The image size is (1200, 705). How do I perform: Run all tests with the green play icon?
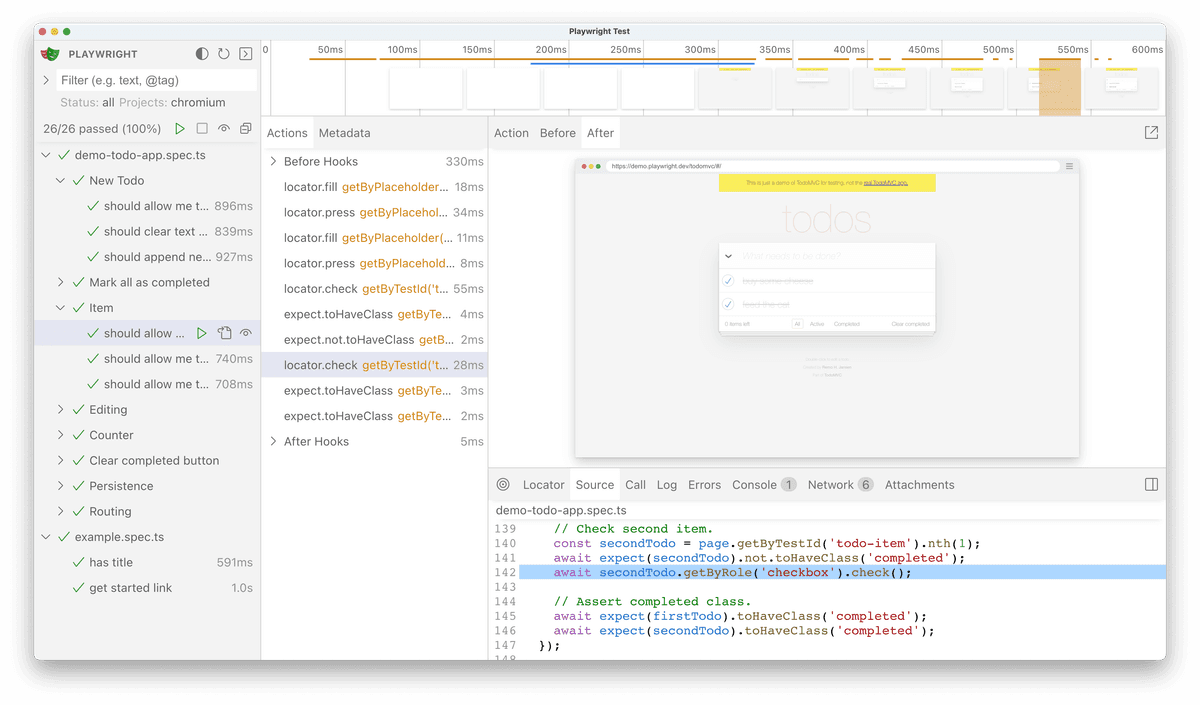[180, 129]
